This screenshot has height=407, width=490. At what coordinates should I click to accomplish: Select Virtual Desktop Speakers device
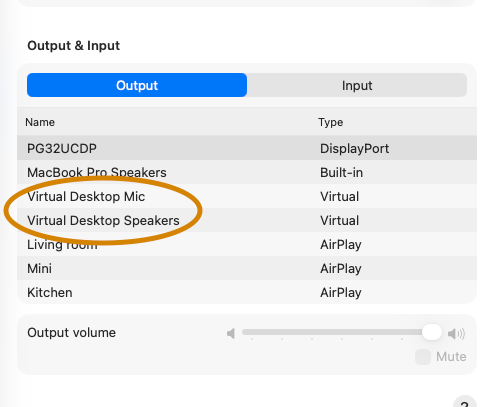tap(247, 220)
